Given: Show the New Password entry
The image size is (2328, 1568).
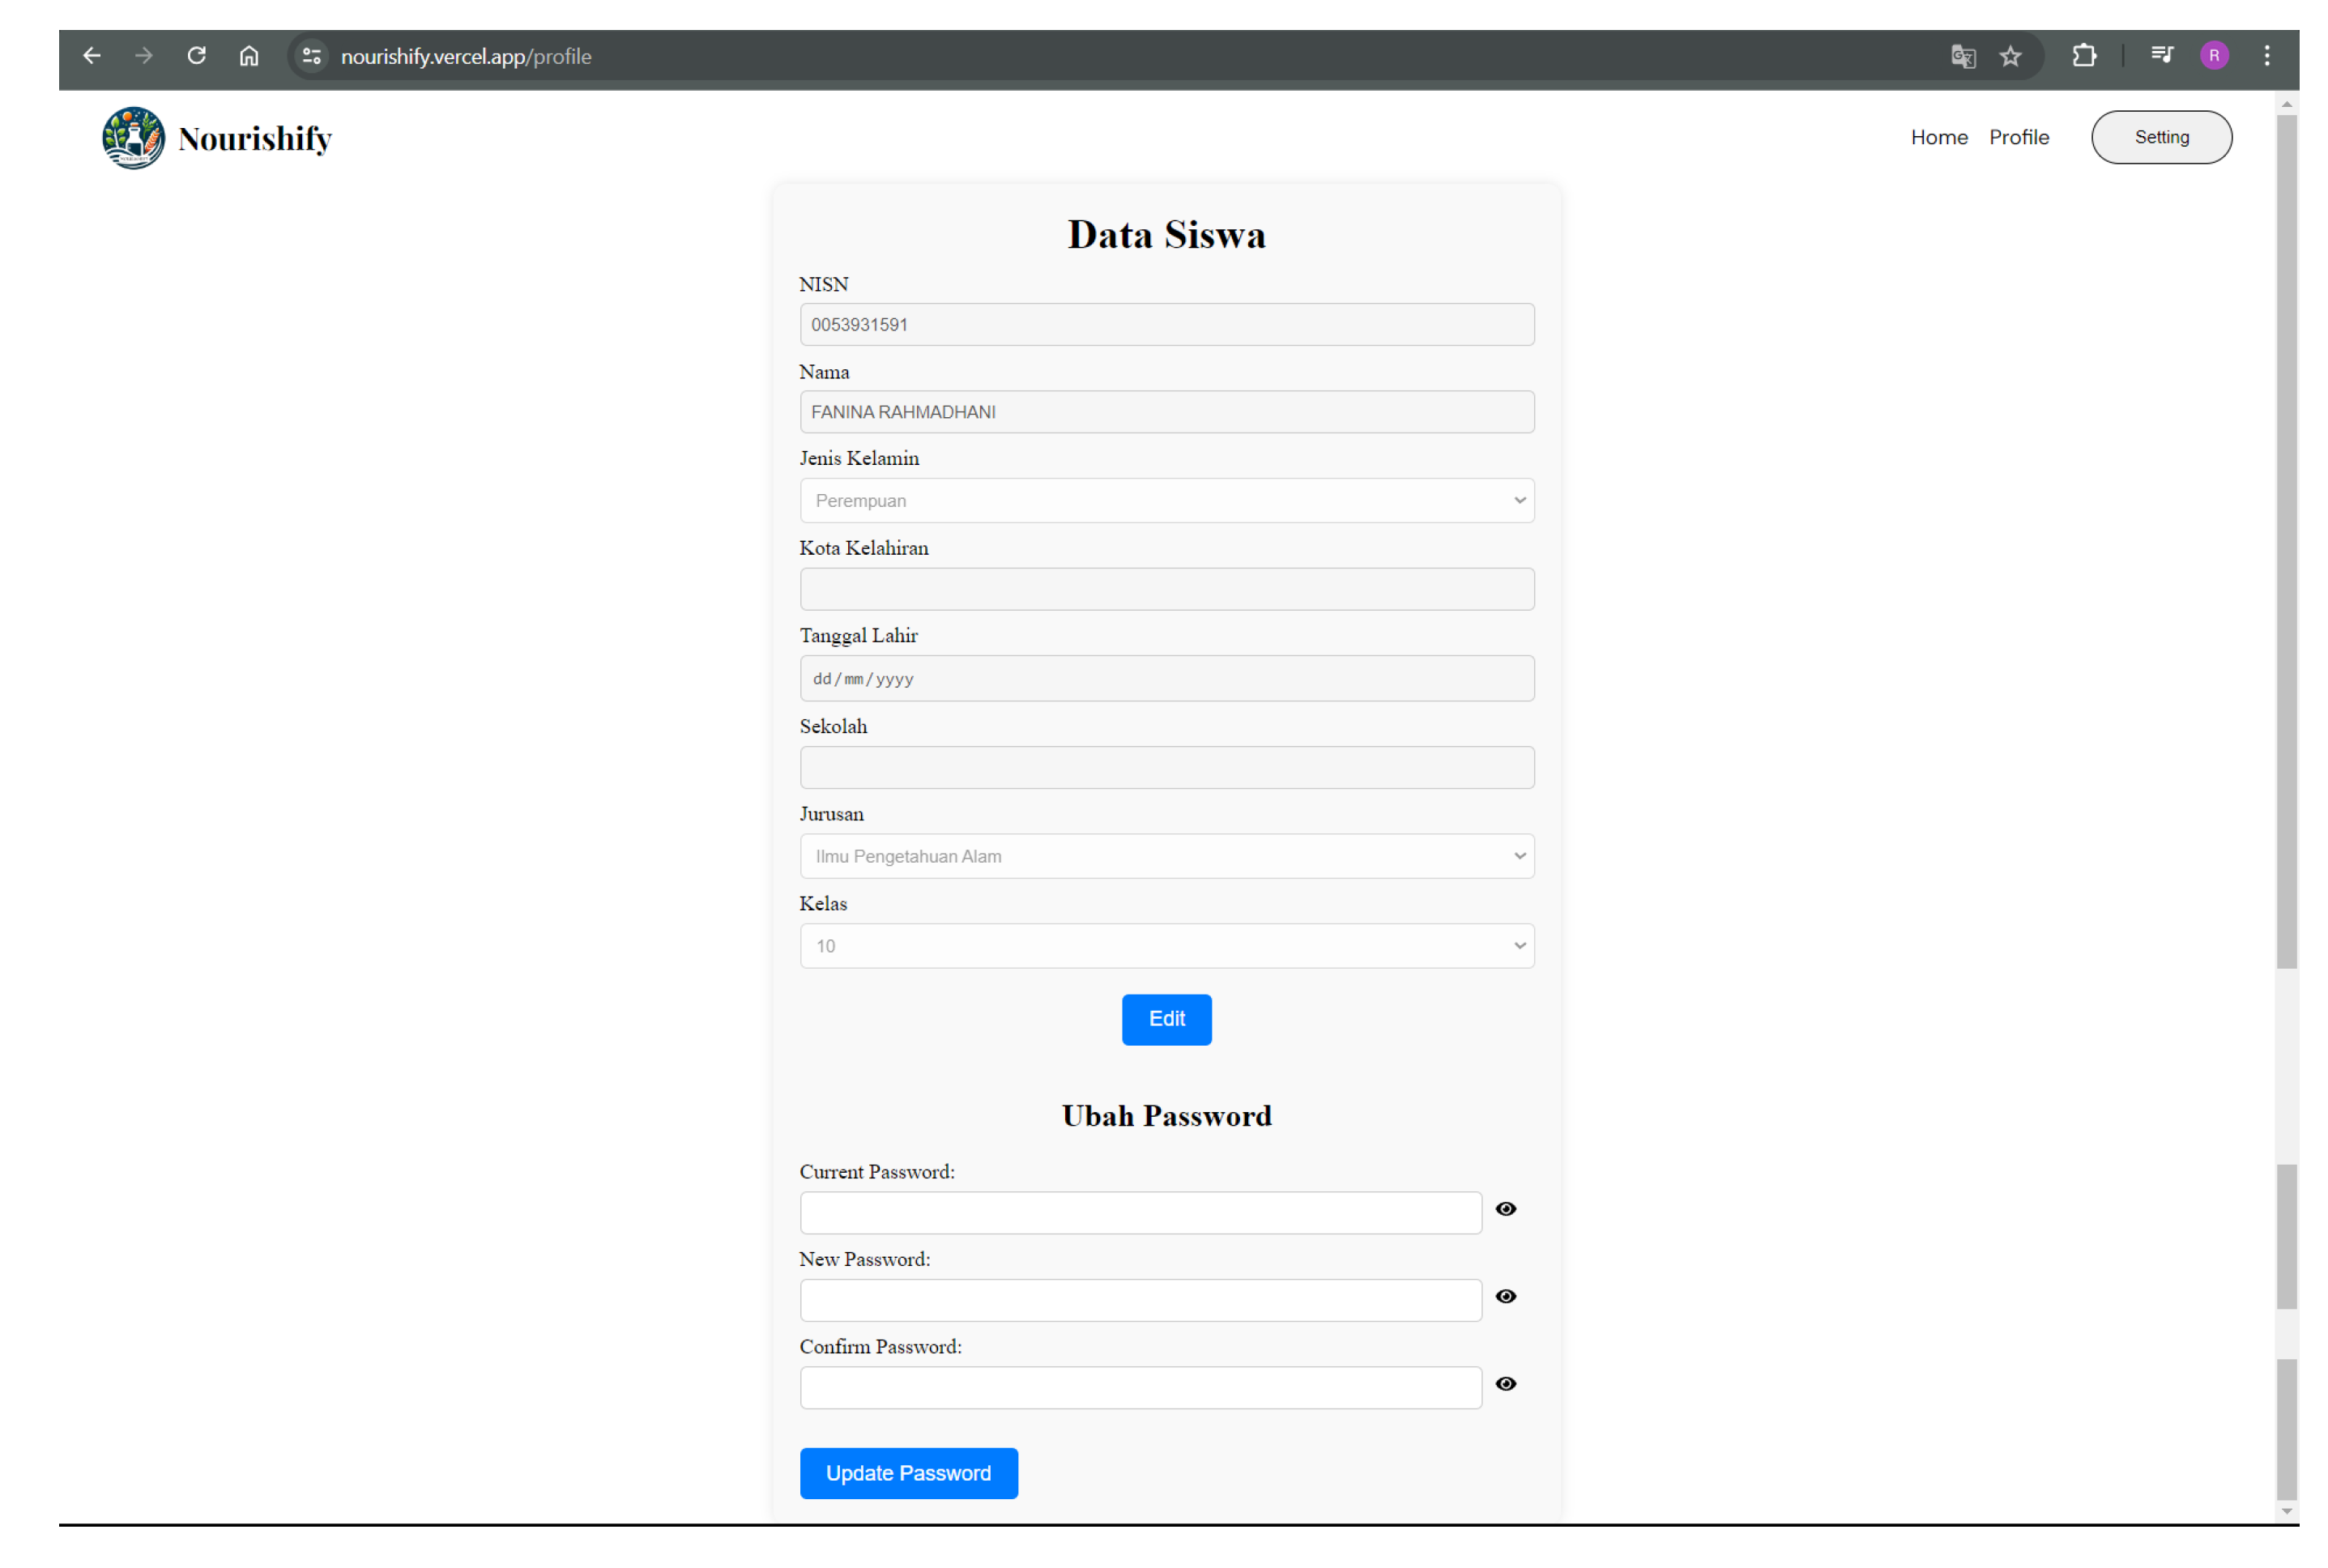Looking at the screenshot, I should tap(1506, 1296).
